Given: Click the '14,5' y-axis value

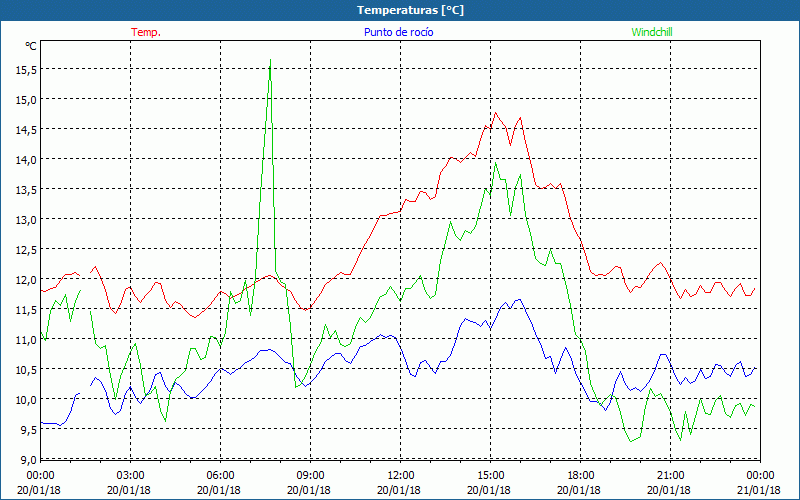Looking at the screenshot, I should pyautogui.click(x=26, y=131).
